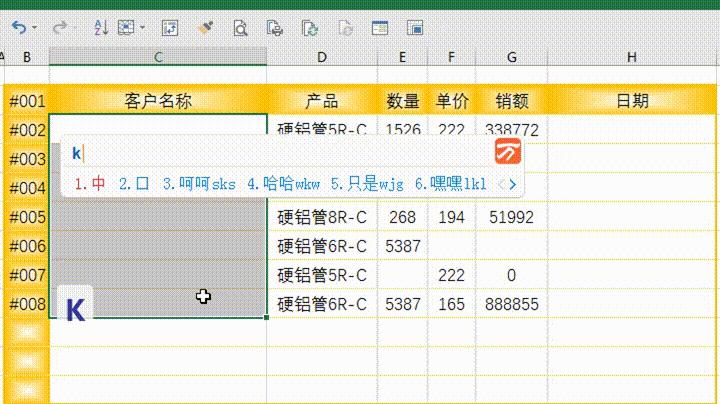Click the grayed-out document refresh icon
720x404 pixels.
tap(345, 28)
